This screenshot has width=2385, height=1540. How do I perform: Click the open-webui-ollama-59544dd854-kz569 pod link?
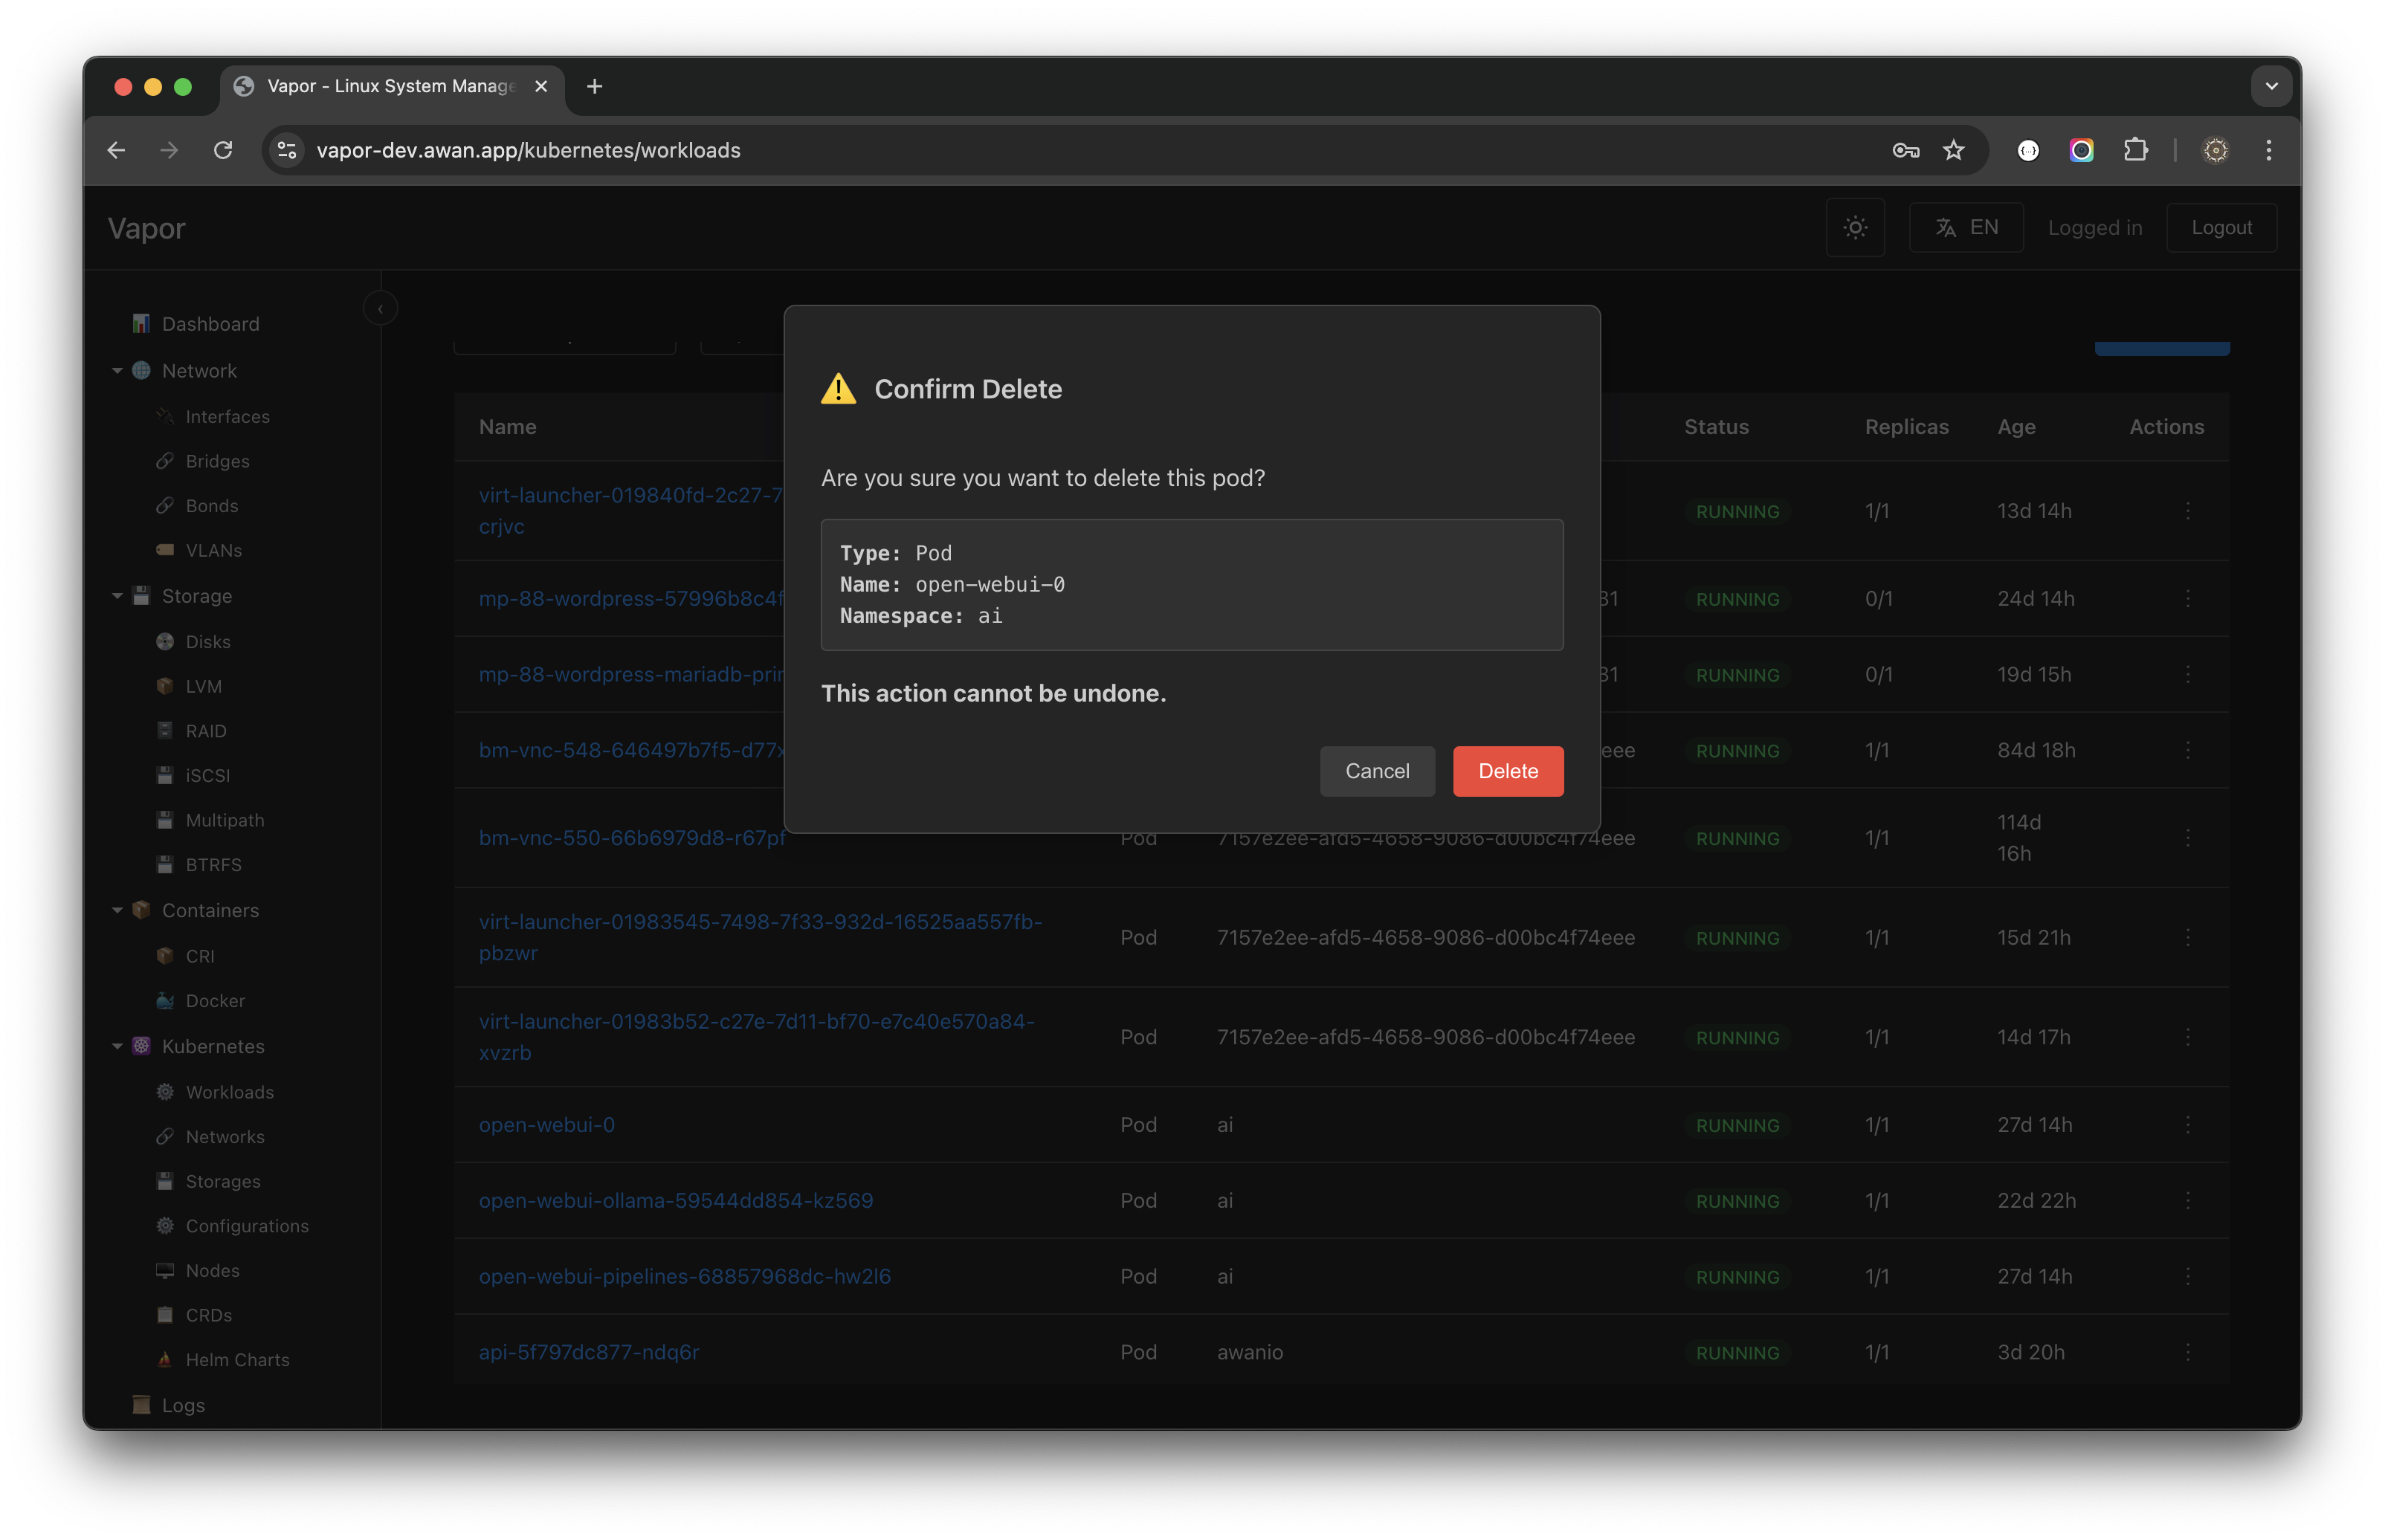click(x=675, y=1200)
